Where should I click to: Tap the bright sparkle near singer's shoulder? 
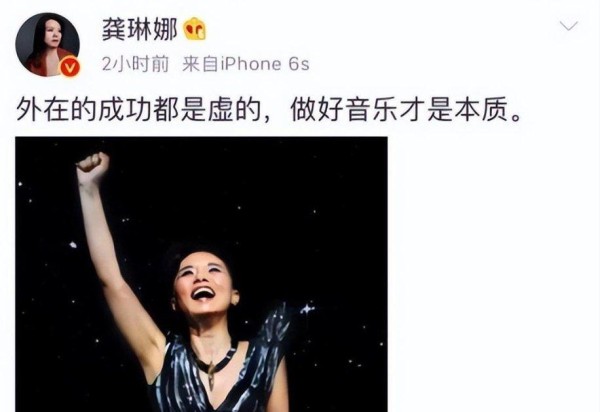[x=307, y=308]
